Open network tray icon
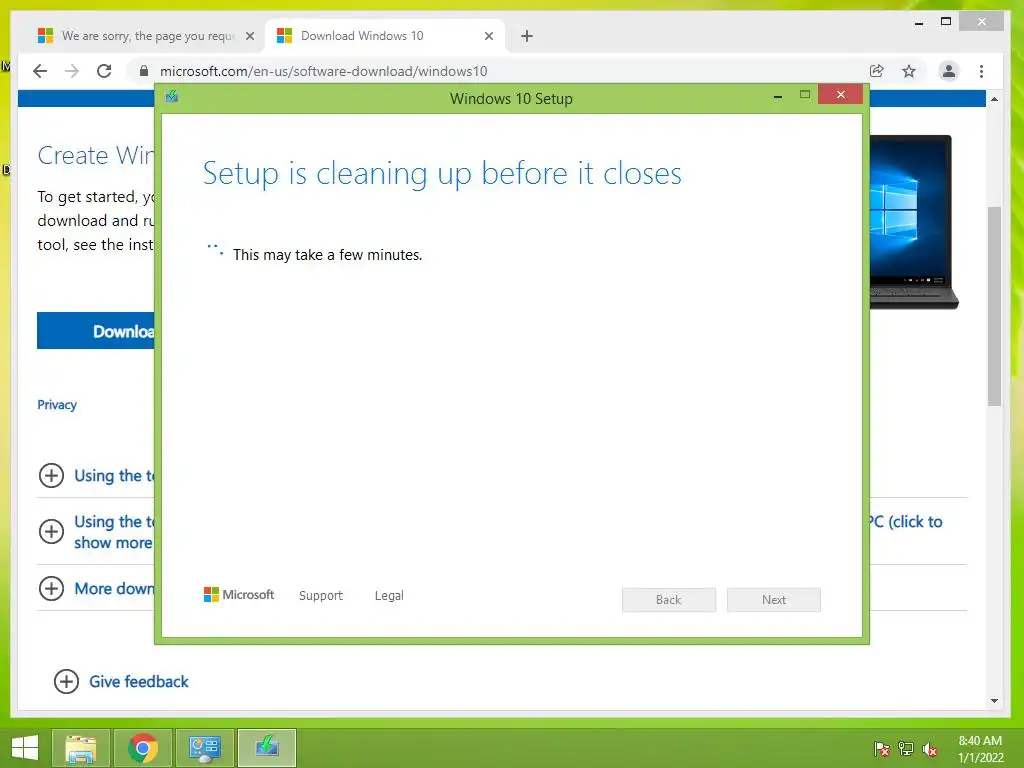 (906, 749)
